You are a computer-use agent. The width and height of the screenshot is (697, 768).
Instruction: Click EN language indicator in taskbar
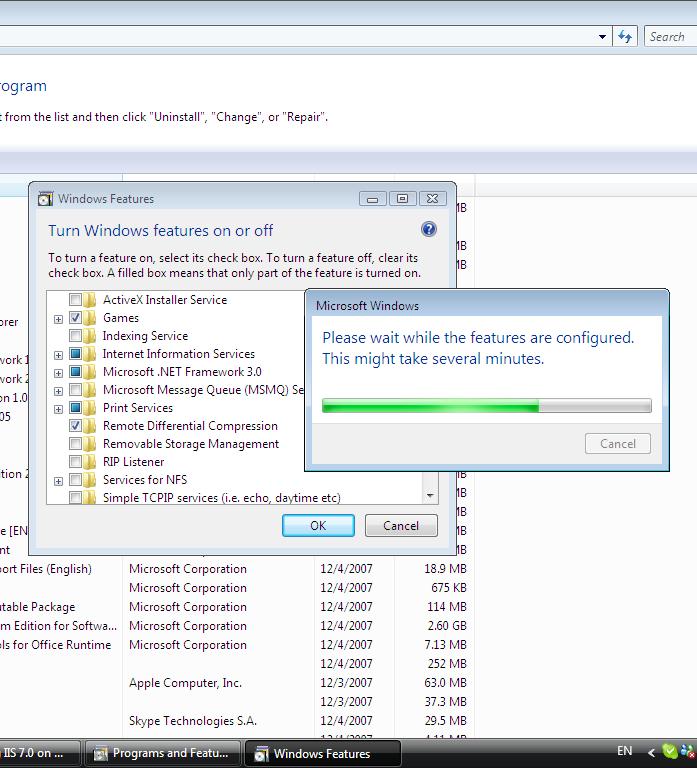(x=625, y=751)
